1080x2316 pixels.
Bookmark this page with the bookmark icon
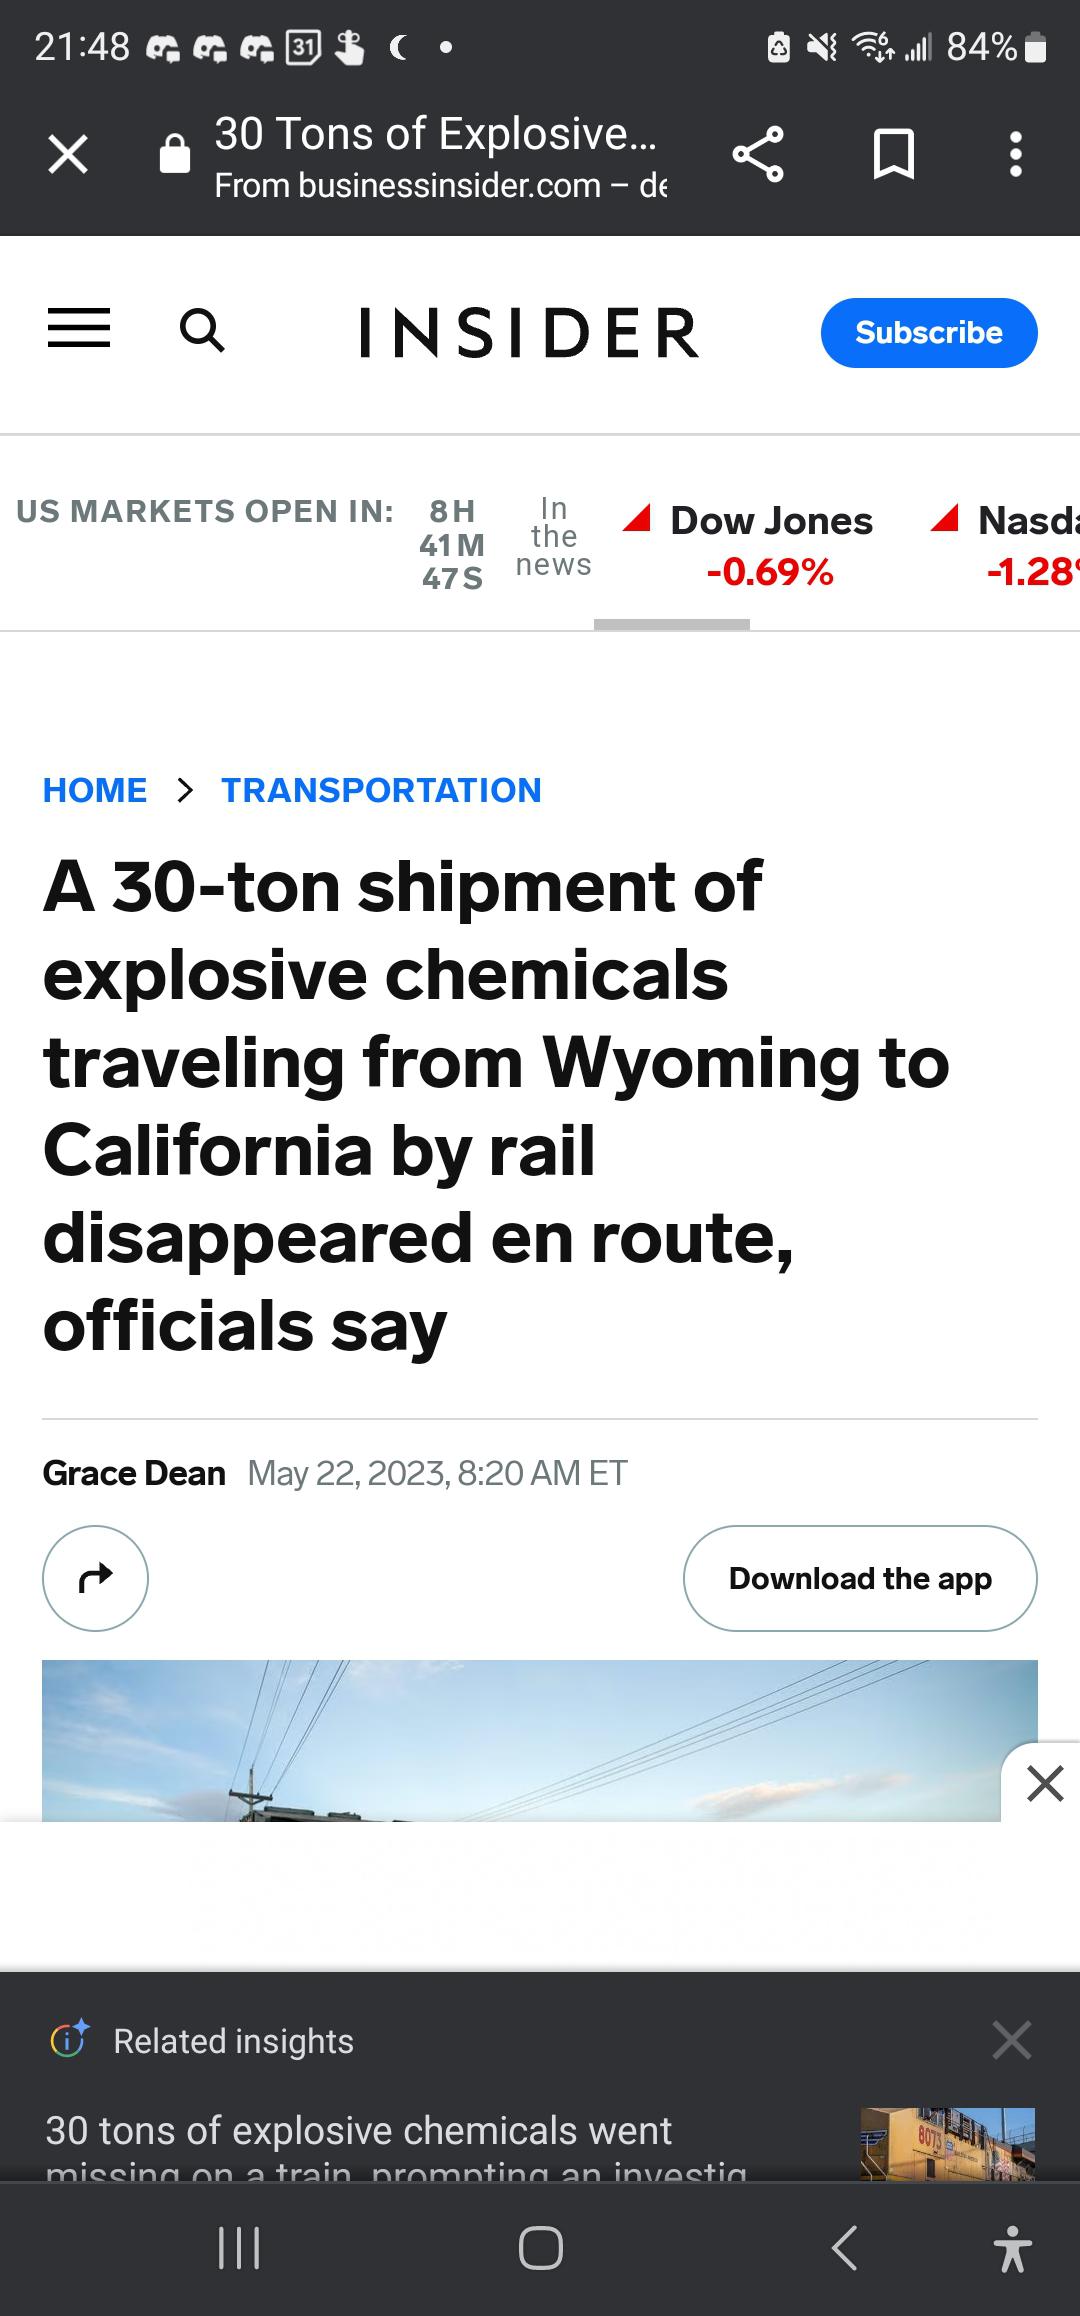coord(893,155)
